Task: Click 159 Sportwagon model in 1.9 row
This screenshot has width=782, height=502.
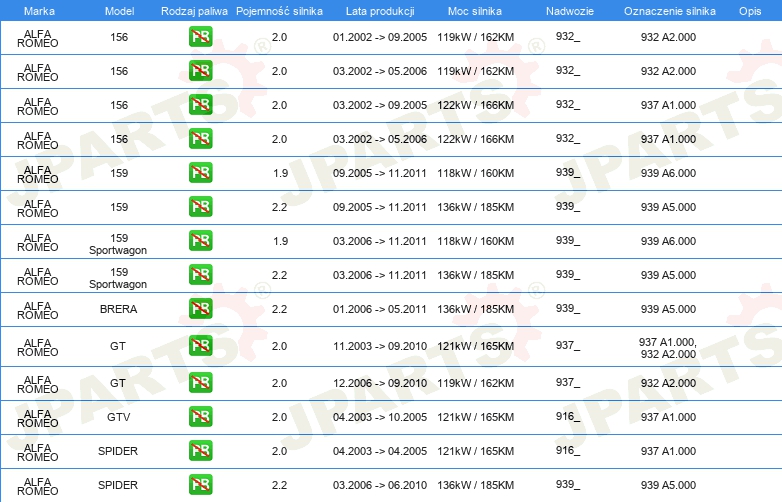Action: pos(118,244)
